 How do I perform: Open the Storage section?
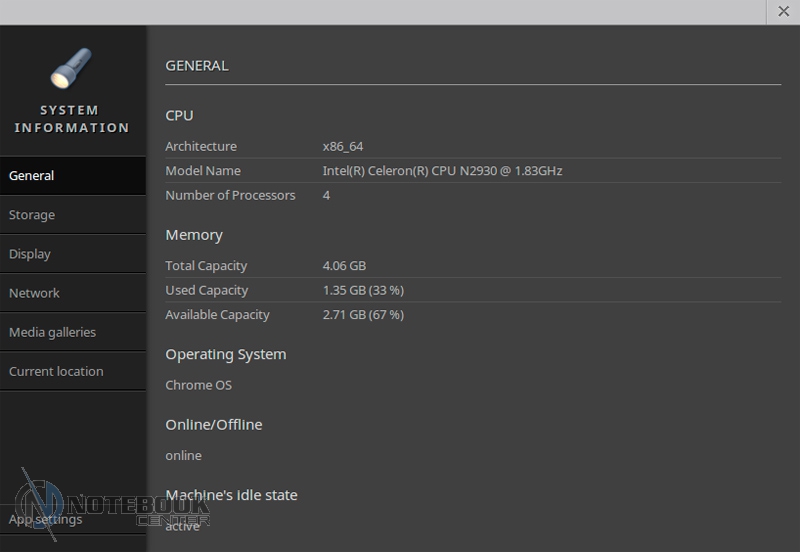pyautogui.click(x=72, y=215)
